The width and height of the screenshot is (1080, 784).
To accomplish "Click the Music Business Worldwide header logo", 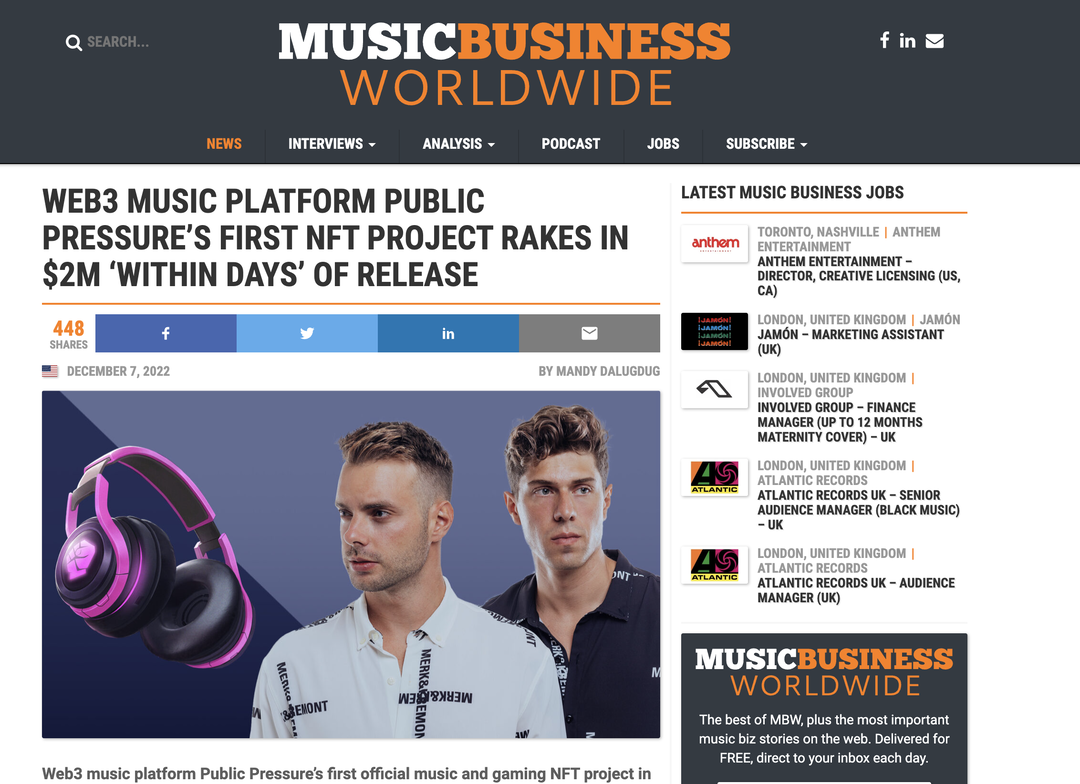I will click(x=504, y=63).
